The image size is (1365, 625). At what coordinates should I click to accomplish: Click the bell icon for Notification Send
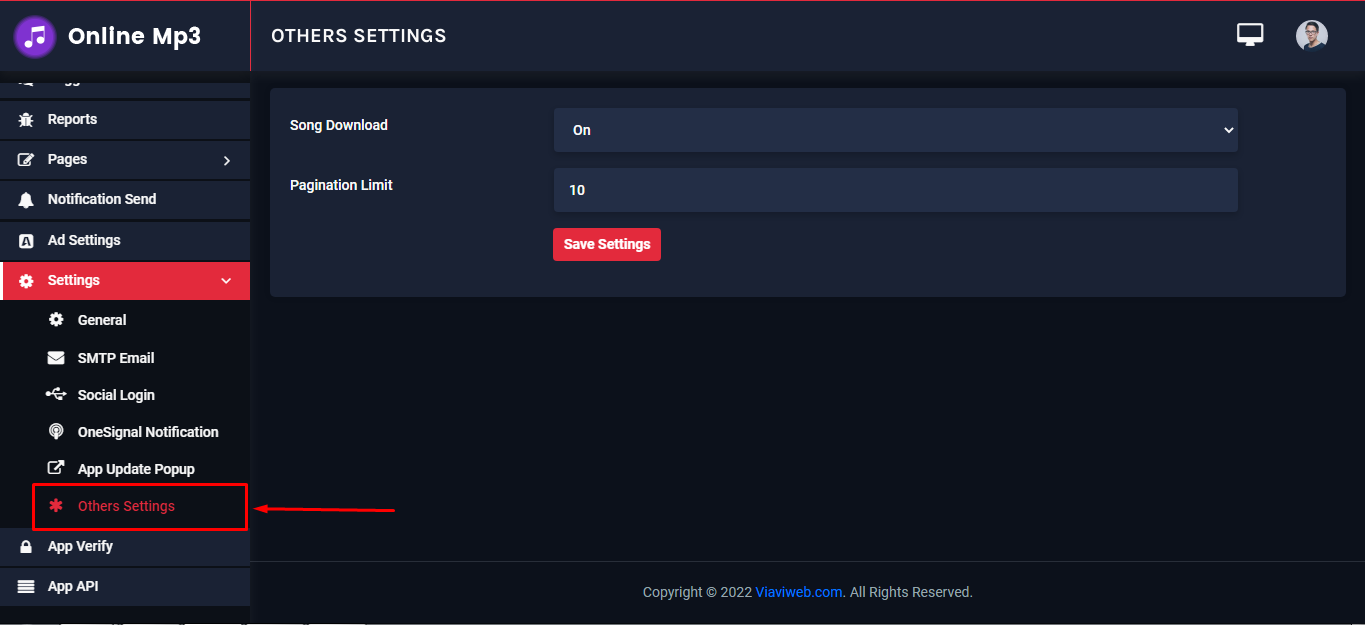click(x=26, y=200)
